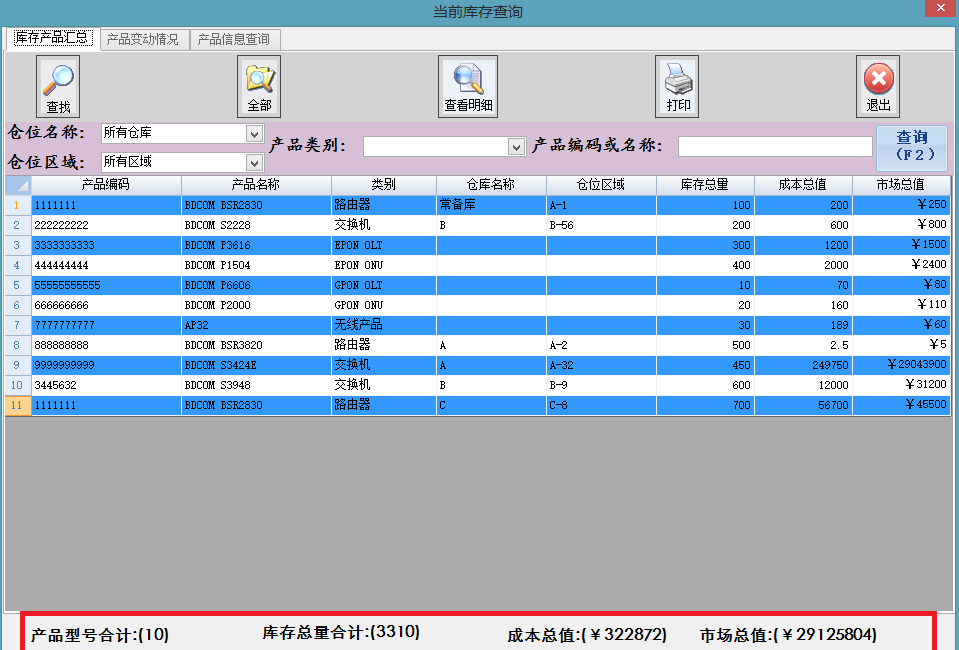This screenshot has width=959, height=650.
Task: Select row header number 4
Action: 18,265
